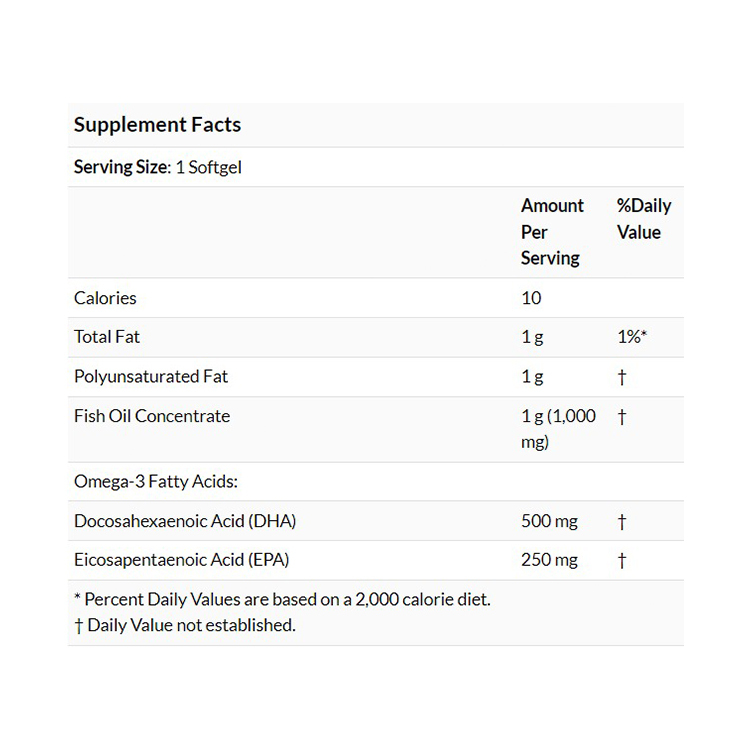
Task: Select the Total Fat row label
Action: click(107, 337)
